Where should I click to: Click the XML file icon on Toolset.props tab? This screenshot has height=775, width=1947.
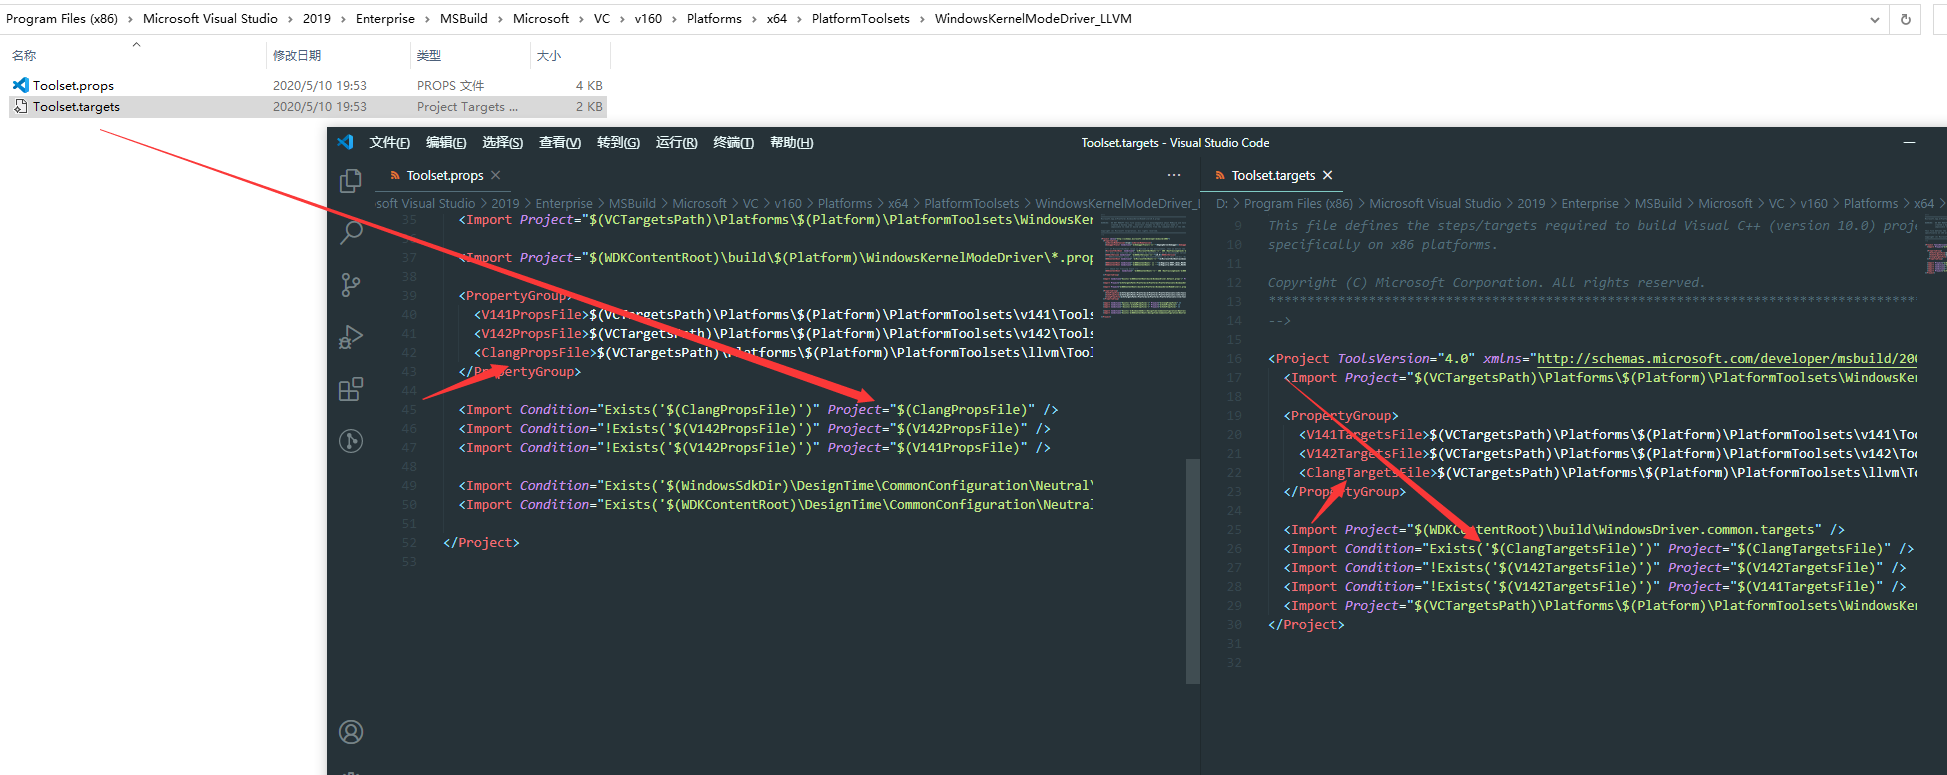click(x=395, y=176)
